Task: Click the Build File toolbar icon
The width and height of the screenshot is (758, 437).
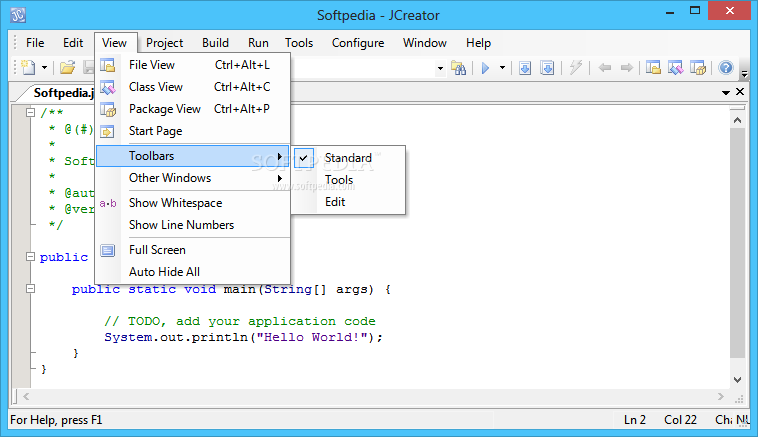Action: 525,68
